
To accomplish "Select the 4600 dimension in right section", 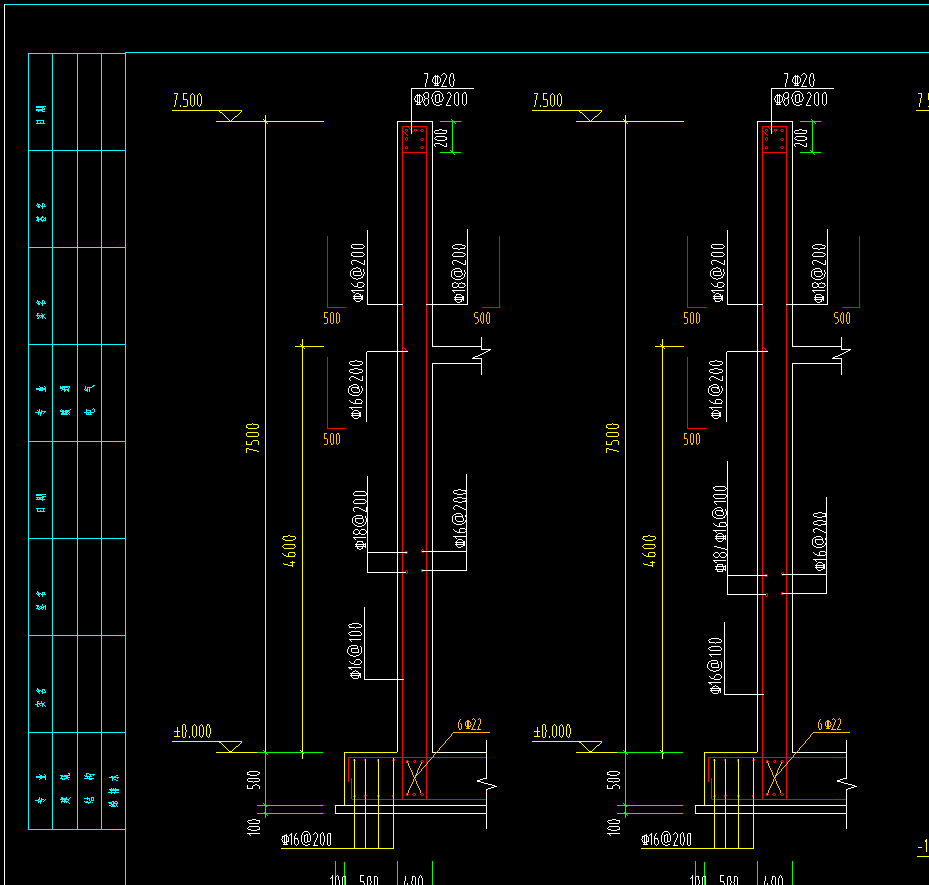I will coord(649,551).
